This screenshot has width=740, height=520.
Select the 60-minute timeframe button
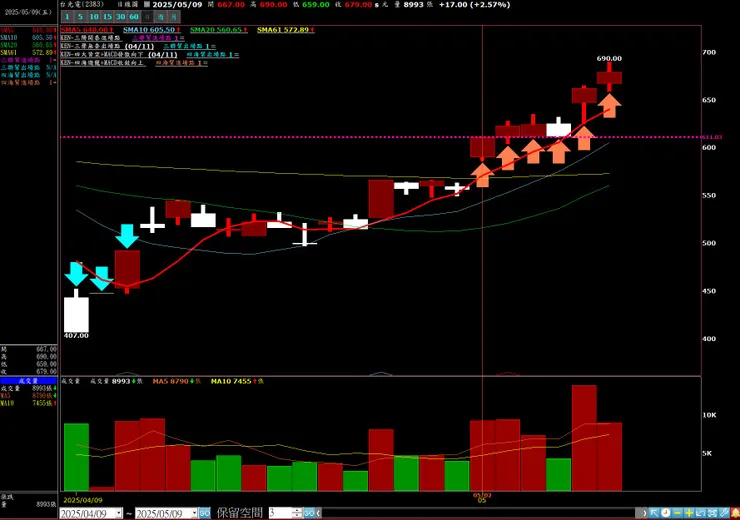tap(134, 17)
